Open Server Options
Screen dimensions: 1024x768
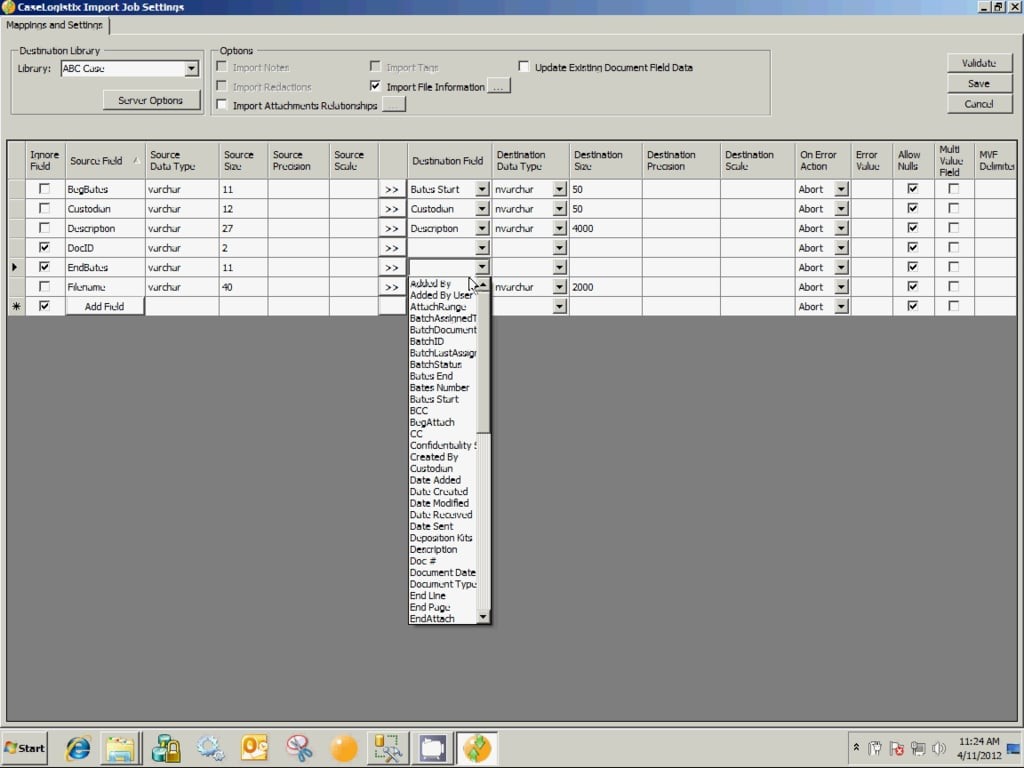[x=151, y=100]
